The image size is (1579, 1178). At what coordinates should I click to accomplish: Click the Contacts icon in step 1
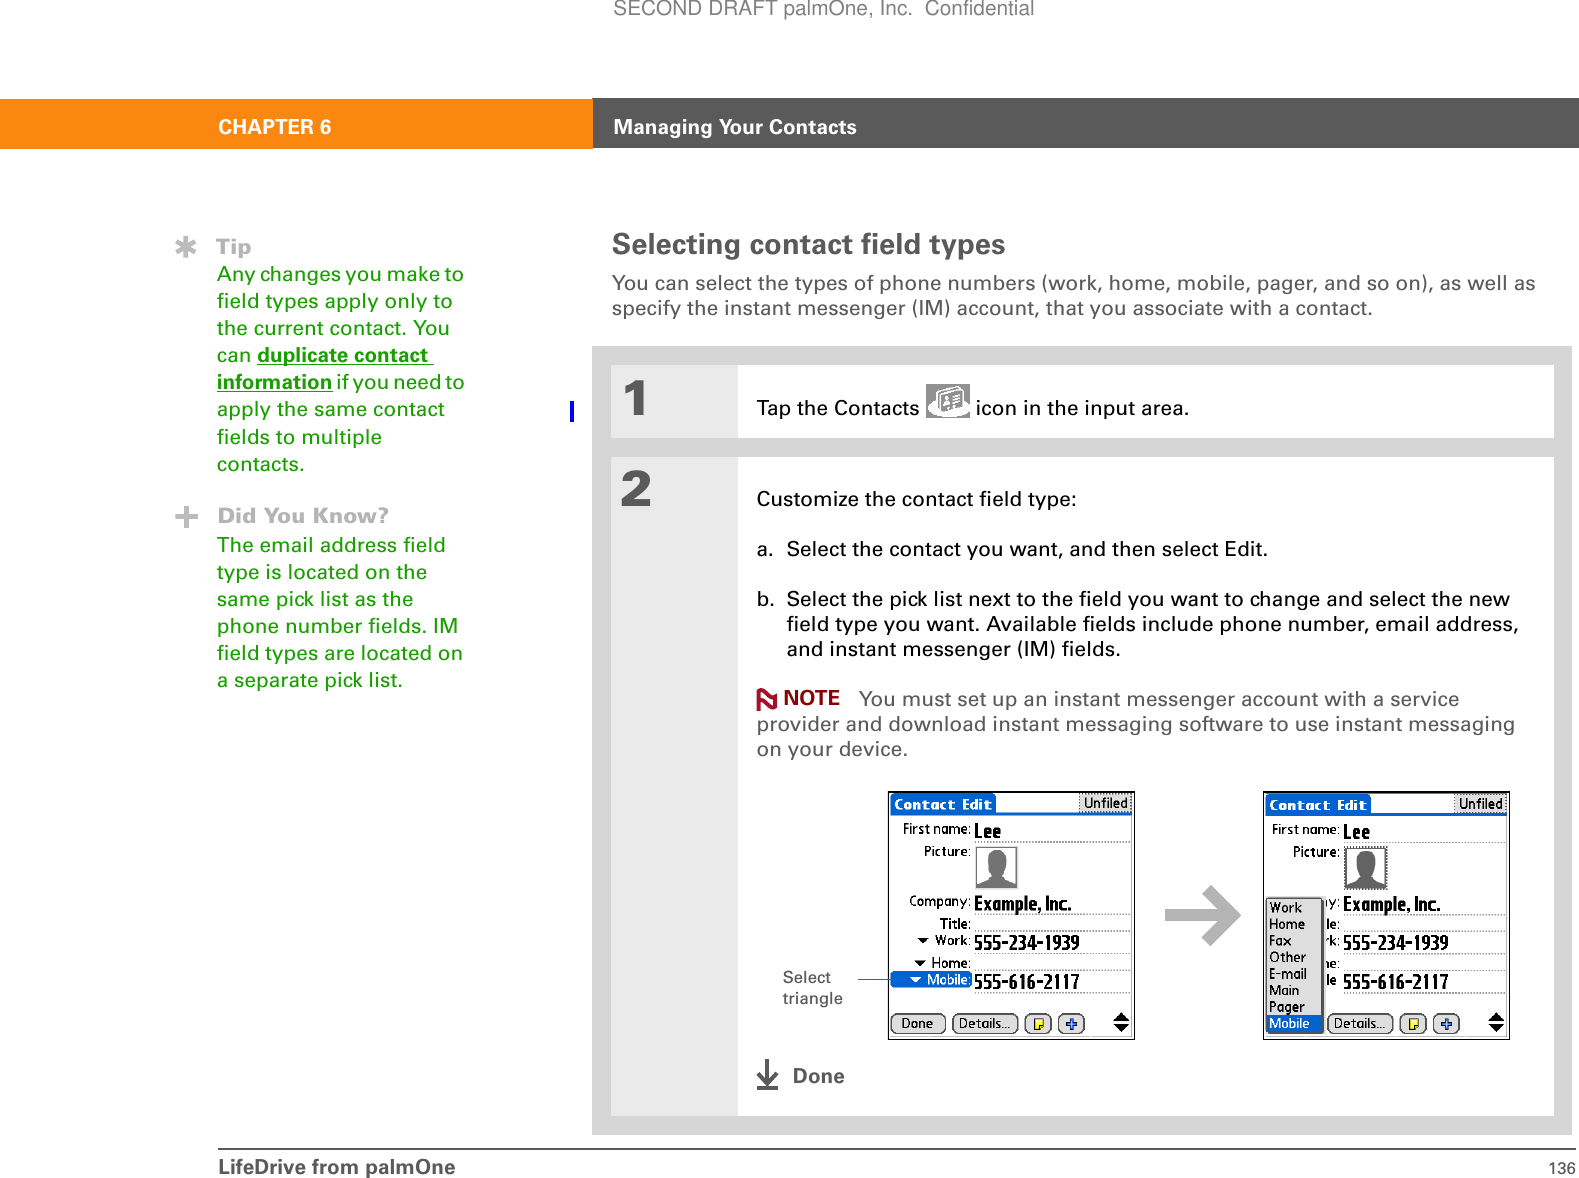(947, 401)
